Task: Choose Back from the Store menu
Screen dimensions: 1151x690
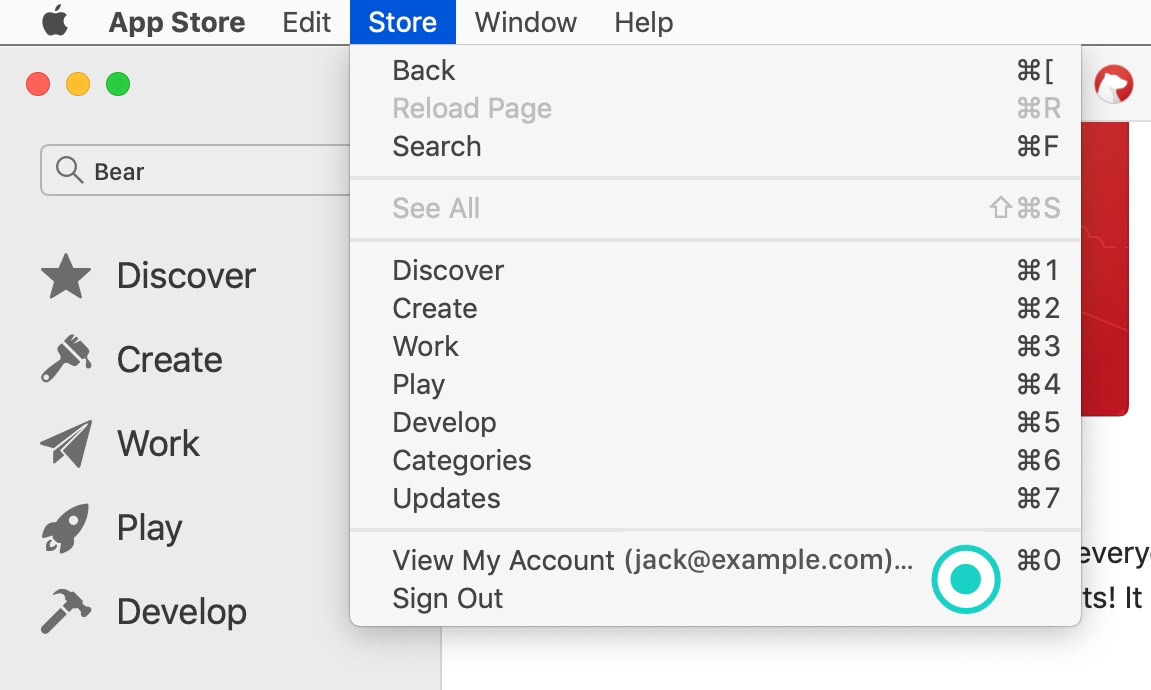Action: coord(424,71)
